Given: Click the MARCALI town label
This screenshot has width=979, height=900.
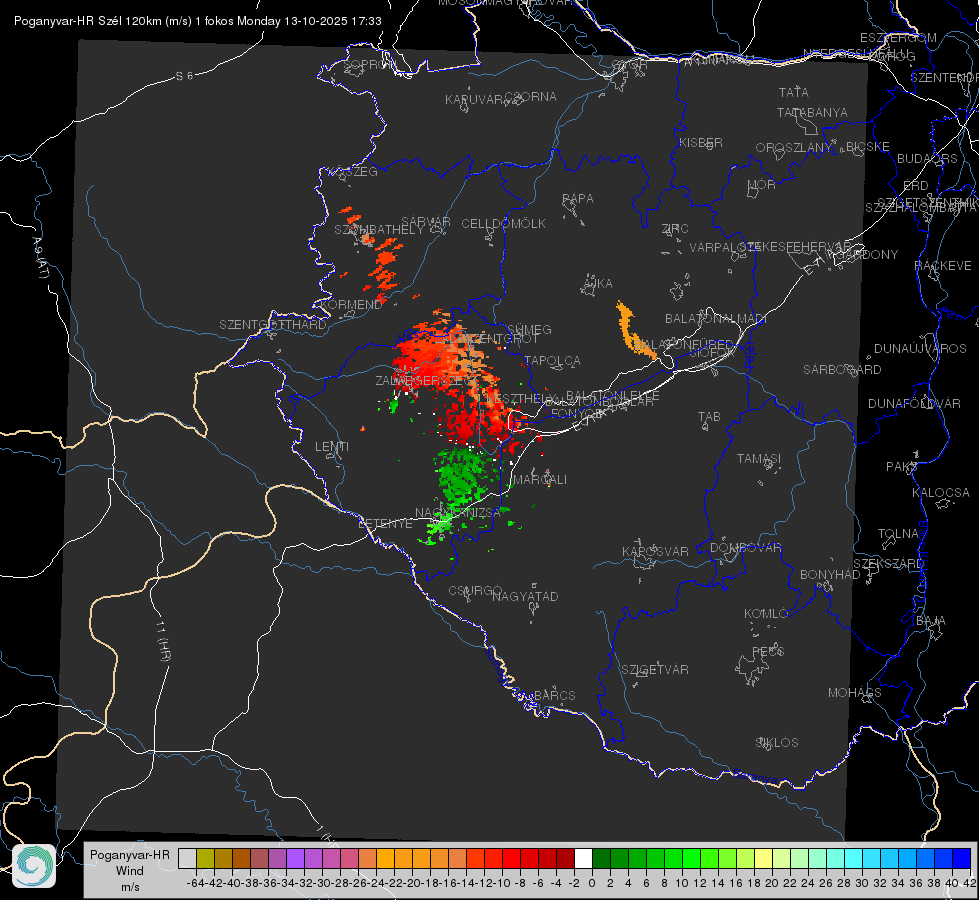Looking at the screenshot, I should coord(539,480).
